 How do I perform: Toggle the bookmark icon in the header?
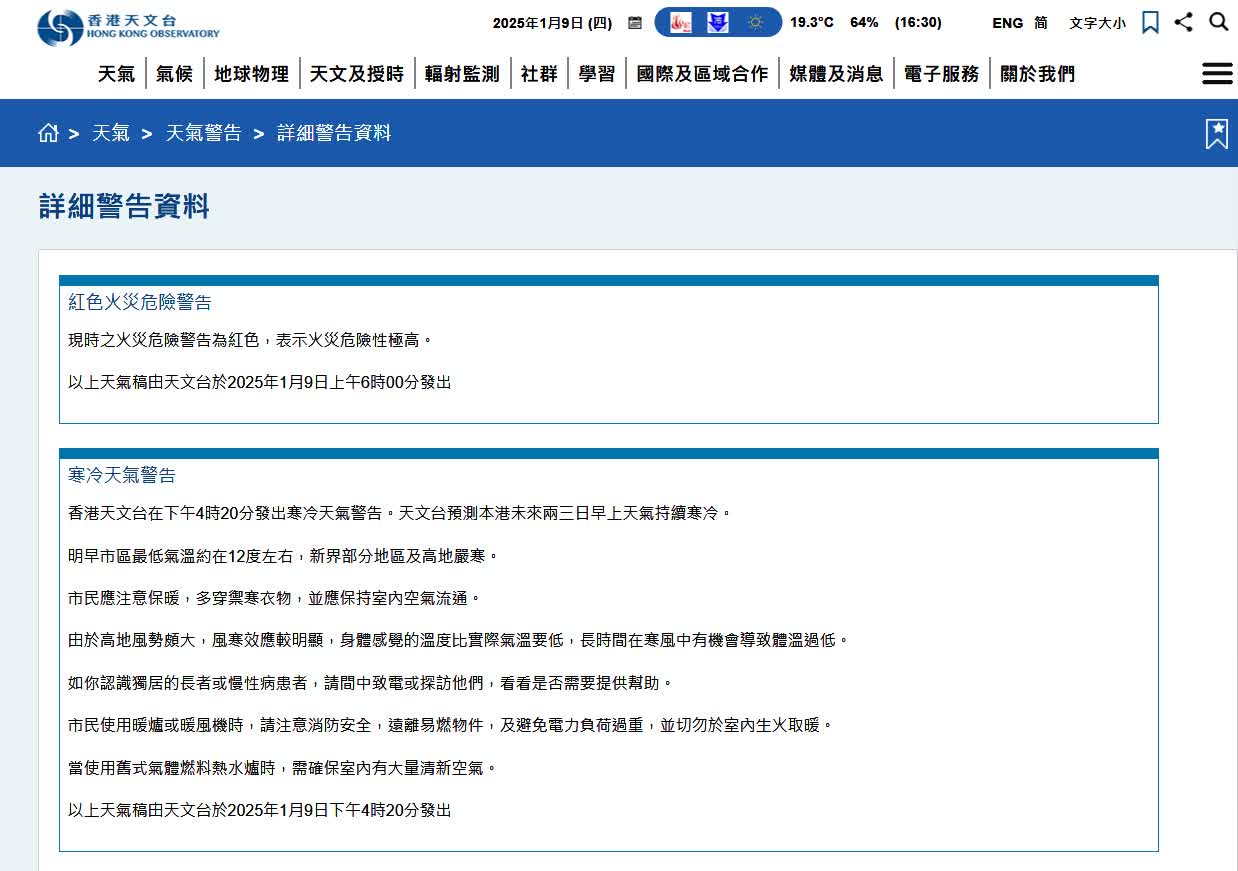coord(1150,21)
